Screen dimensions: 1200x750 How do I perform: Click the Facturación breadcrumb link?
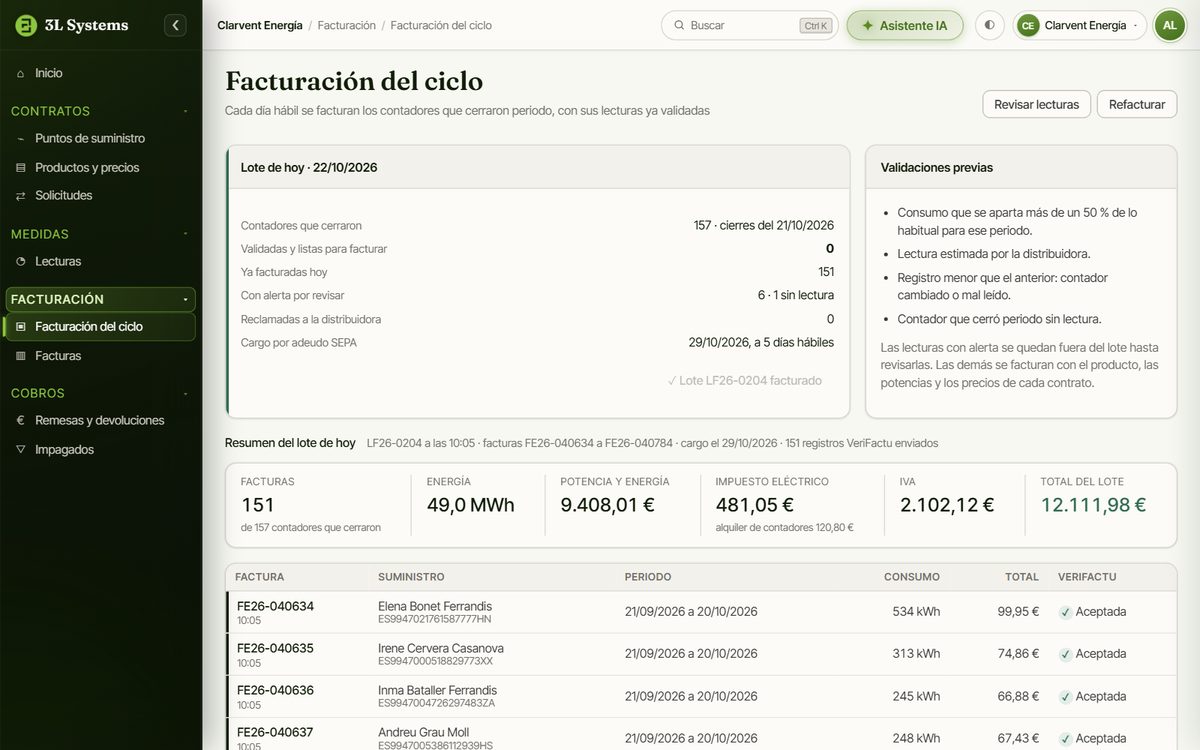(347, 25)
